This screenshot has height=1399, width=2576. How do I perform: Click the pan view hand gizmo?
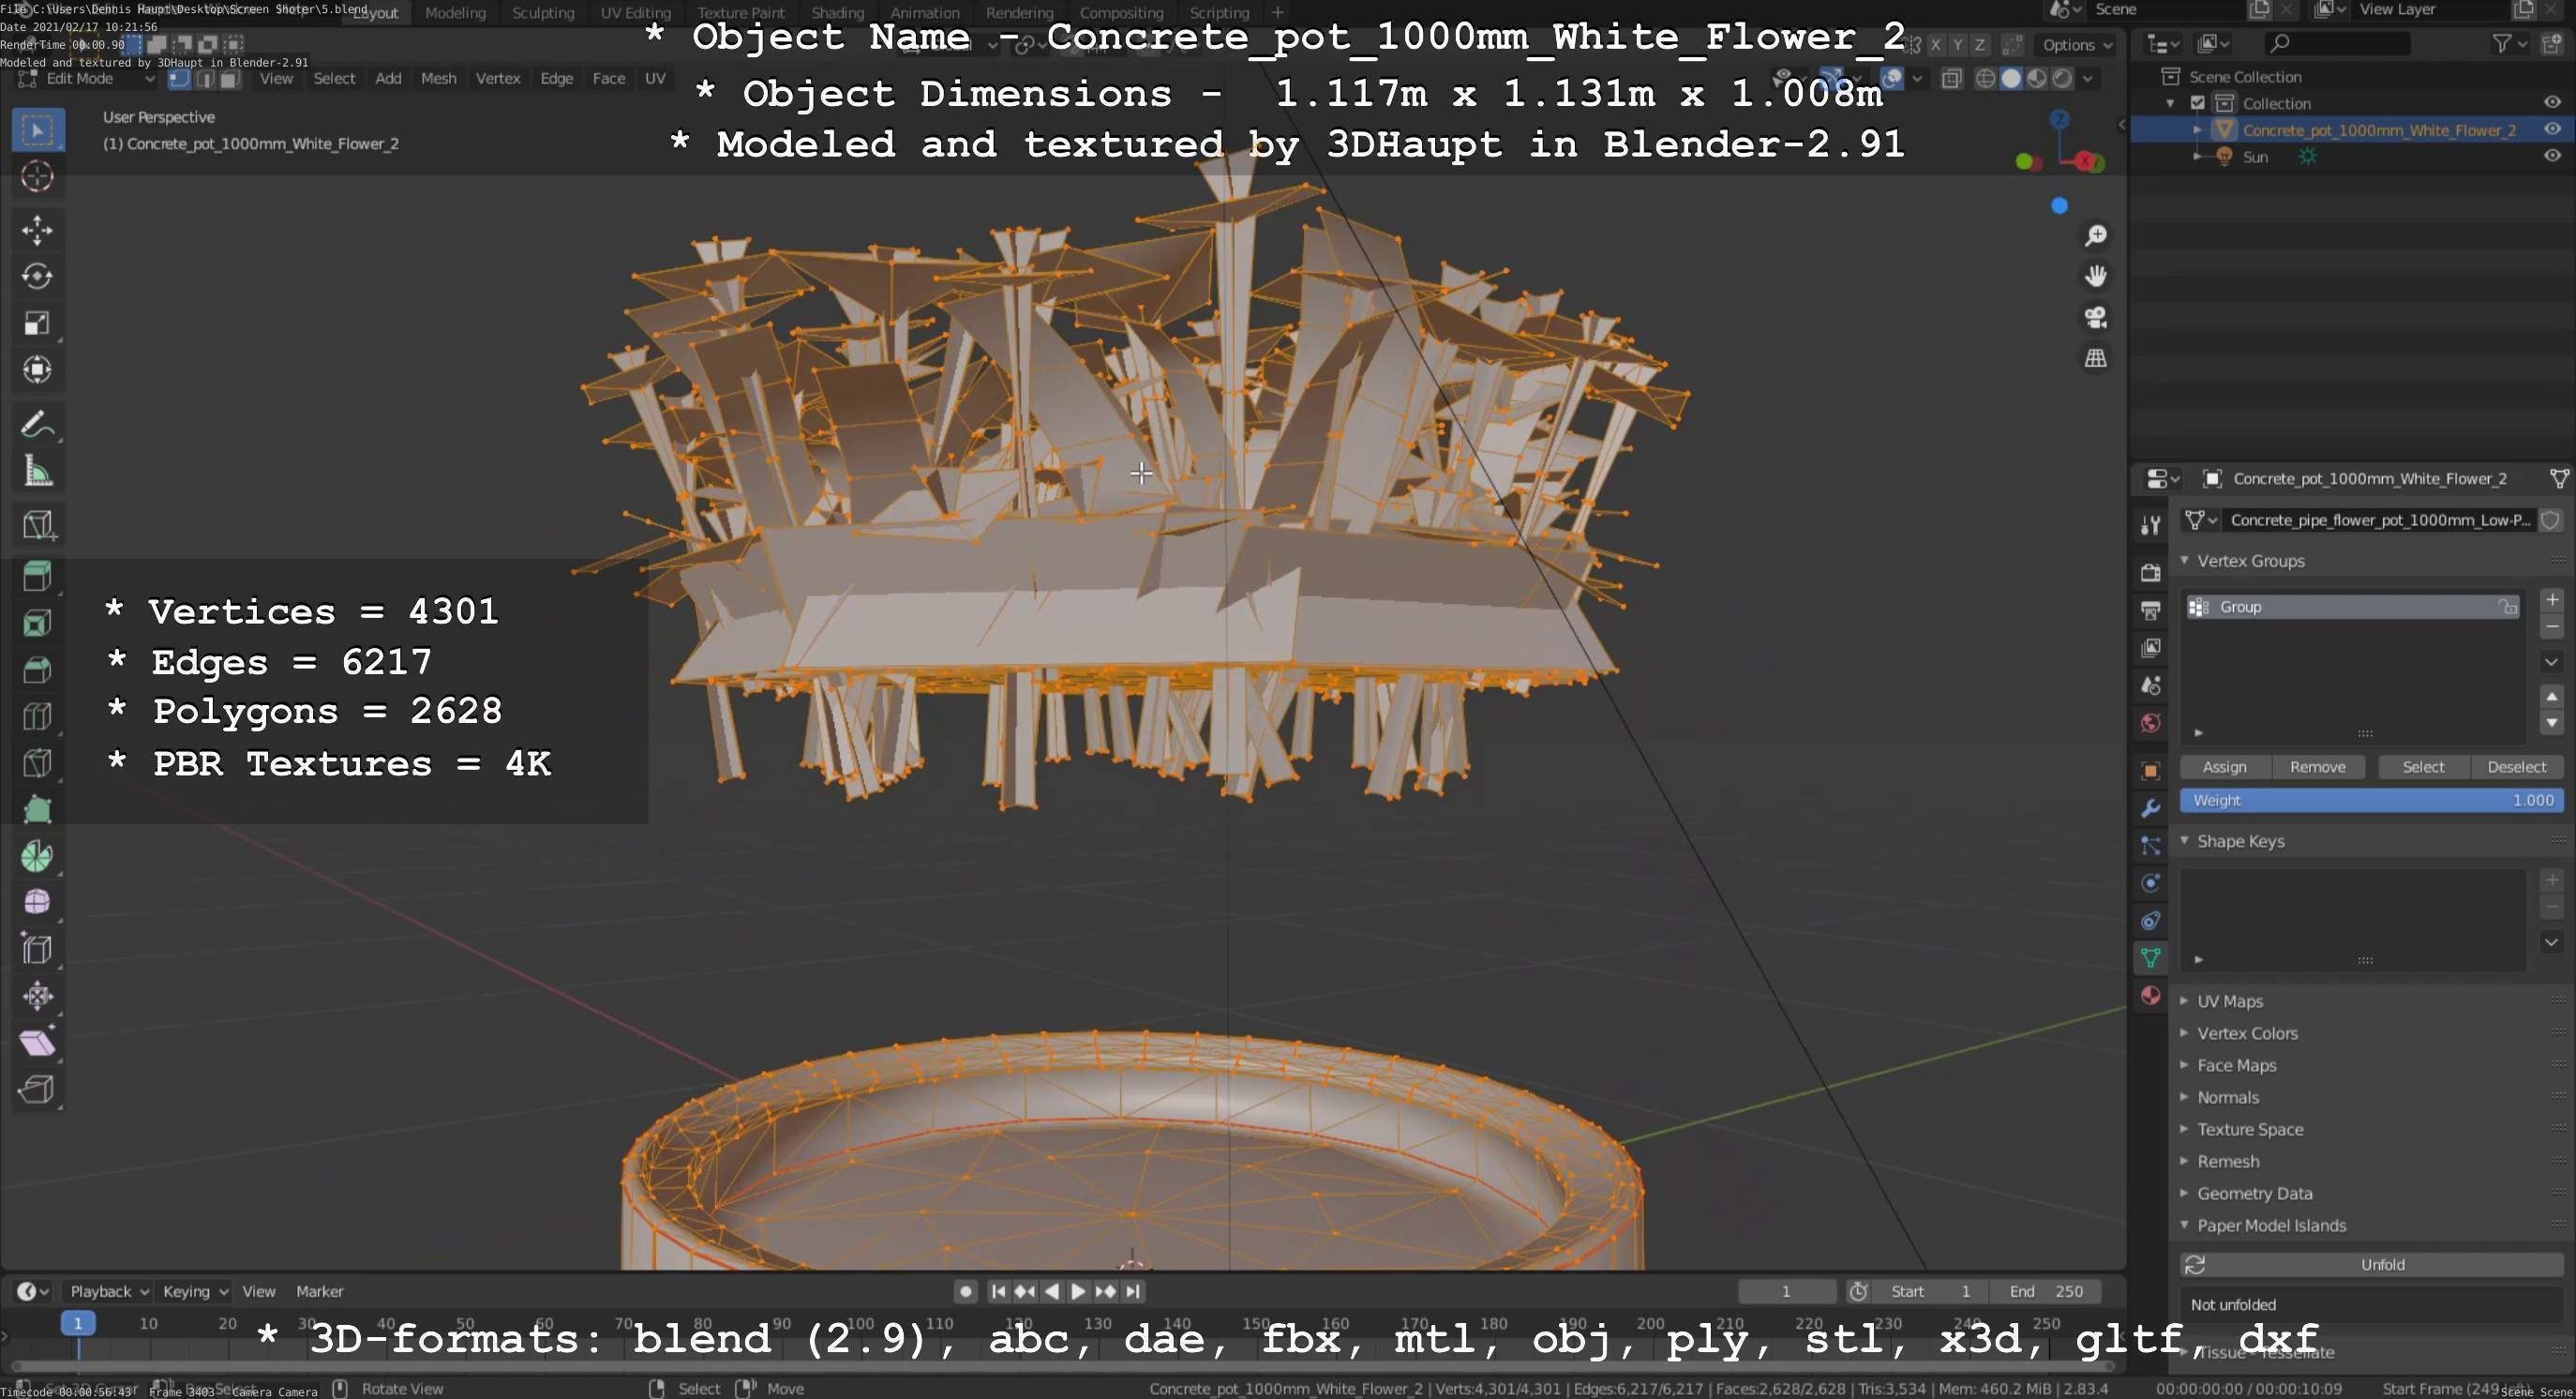(x=2096, y=276)
